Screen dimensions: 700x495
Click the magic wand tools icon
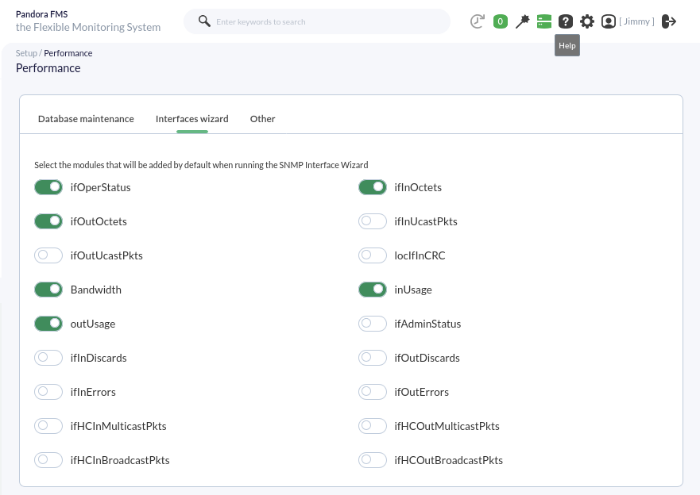coord(522,21)
